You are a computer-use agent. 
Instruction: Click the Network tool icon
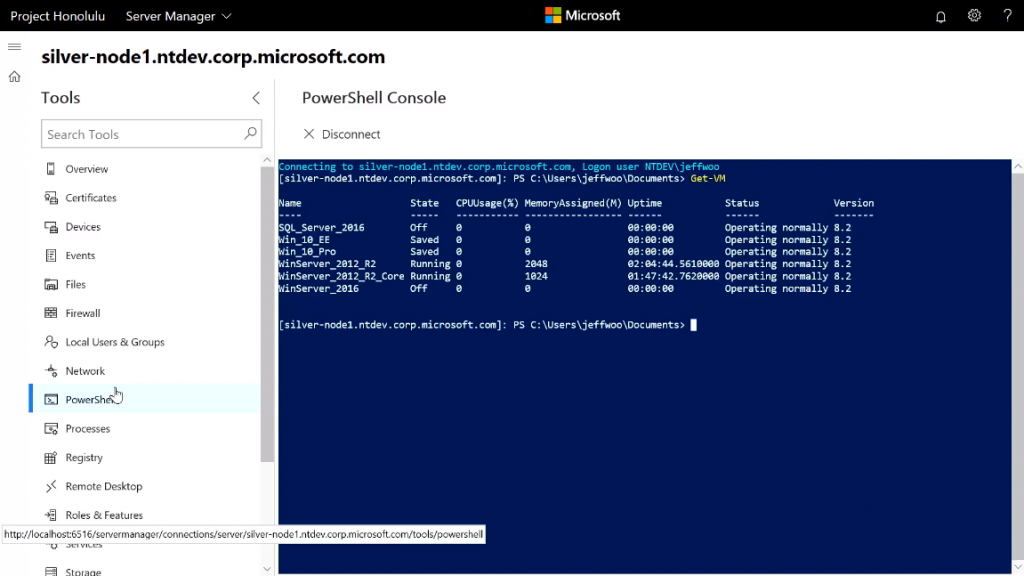[51, 371]
